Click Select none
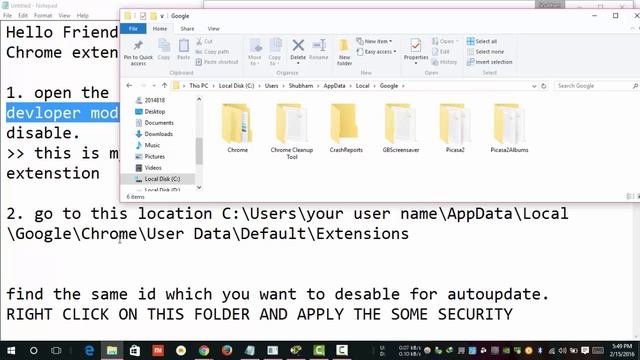 tap(485, 52)
